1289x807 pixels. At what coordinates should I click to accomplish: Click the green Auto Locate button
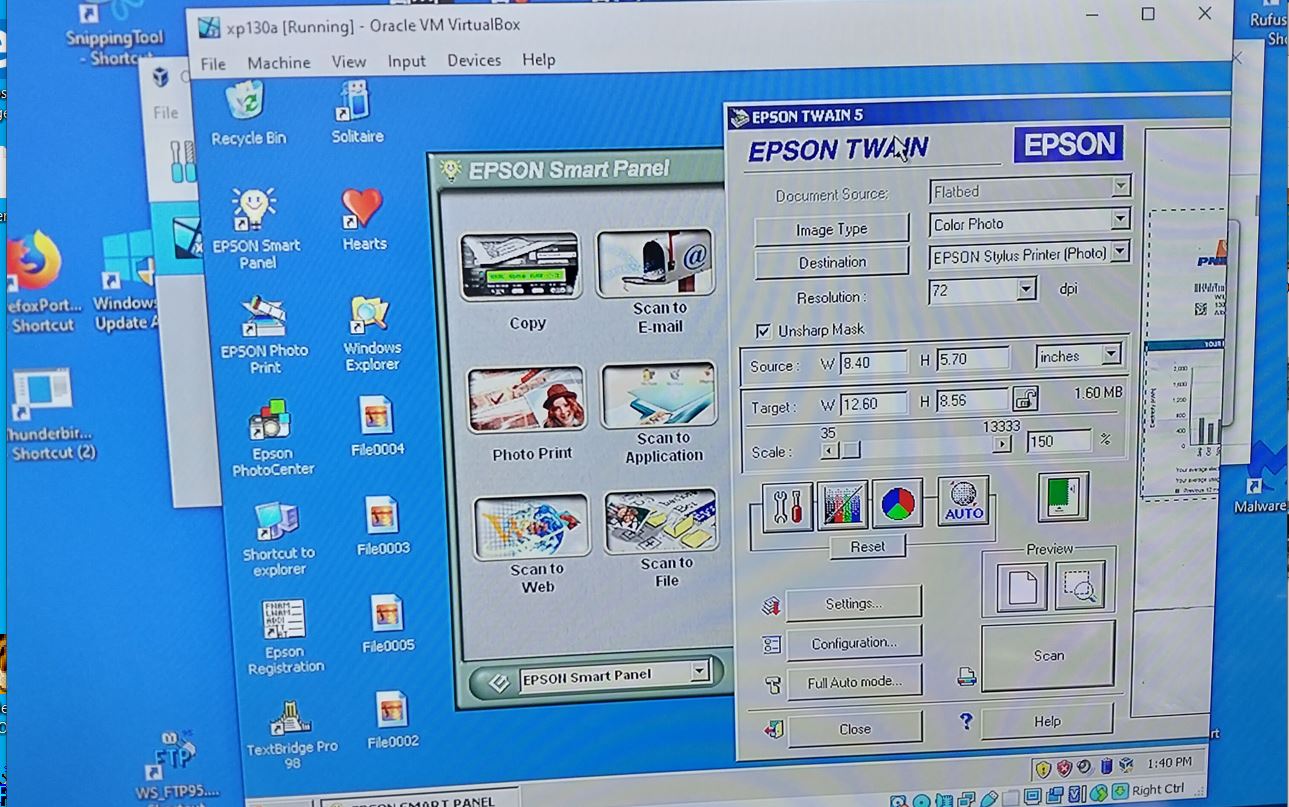coord(1062,497)
